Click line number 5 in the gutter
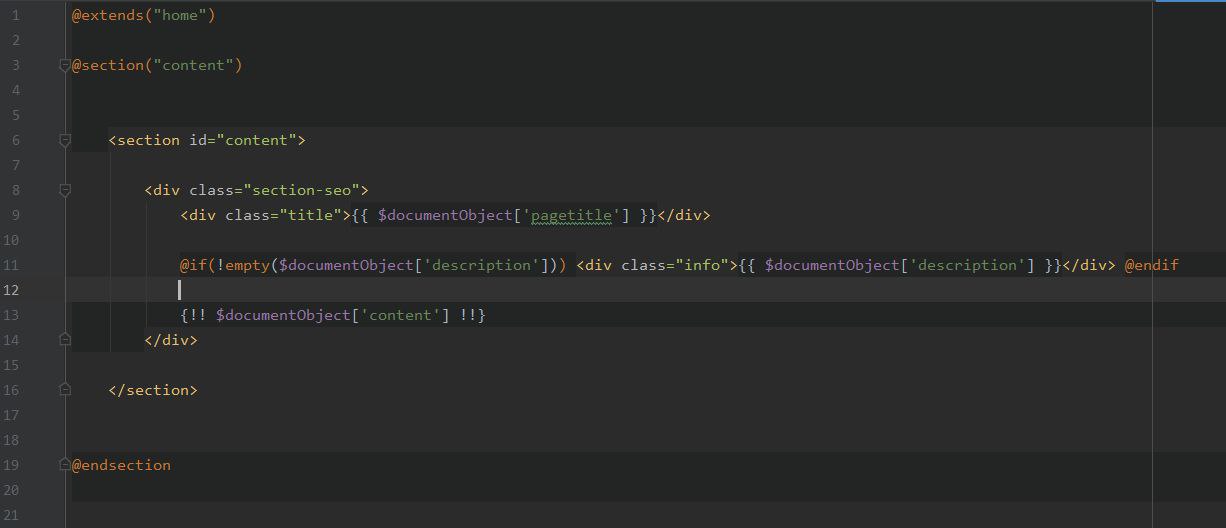 point(15,116)
